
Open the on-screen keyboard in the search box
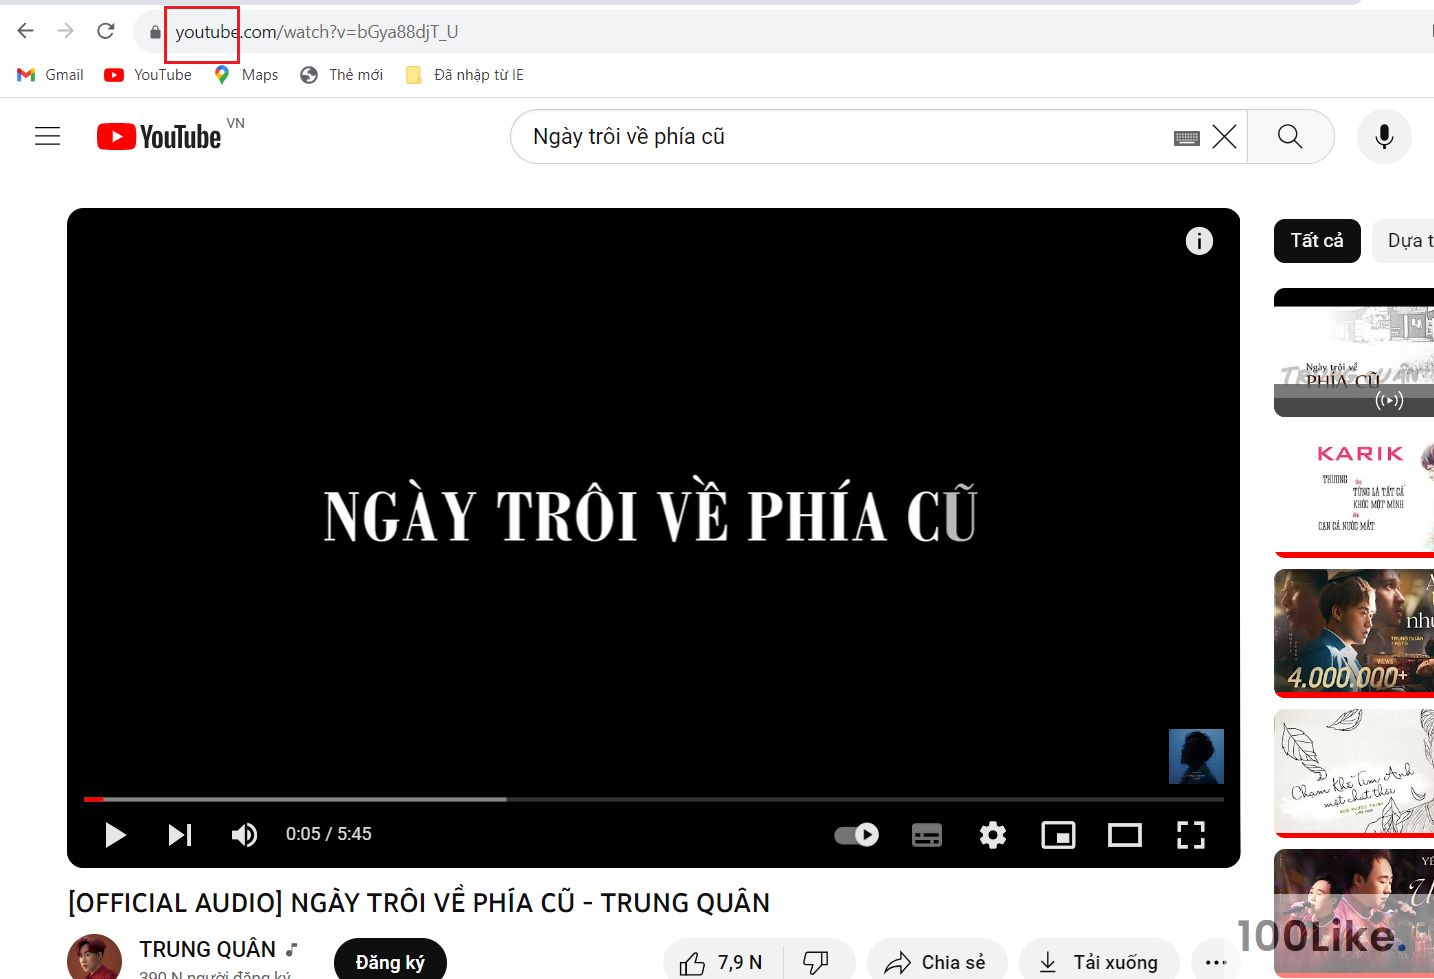(1187, 138)
